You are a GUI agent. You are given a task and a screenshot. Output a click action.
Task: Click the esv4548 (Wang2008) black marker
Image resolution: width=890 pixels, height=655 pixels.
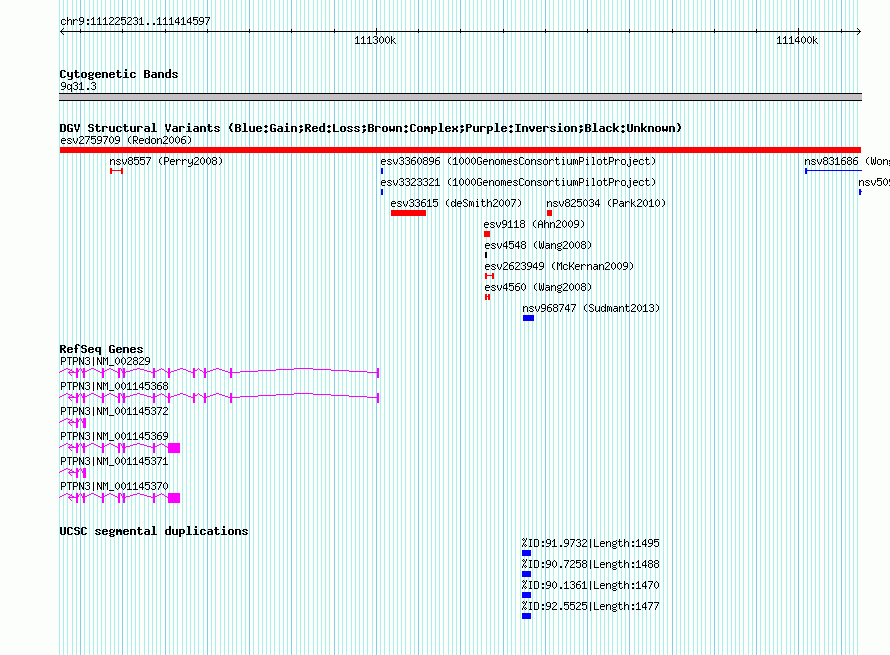[x=486, y=255]
